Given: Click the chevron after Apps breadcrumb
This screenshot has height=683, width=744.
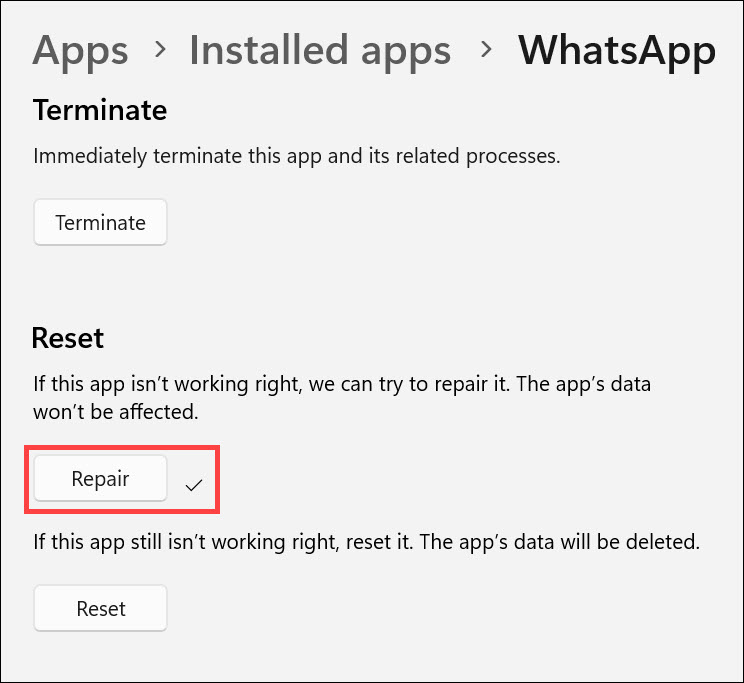Looking at the screenshot, I should [159, 51].
